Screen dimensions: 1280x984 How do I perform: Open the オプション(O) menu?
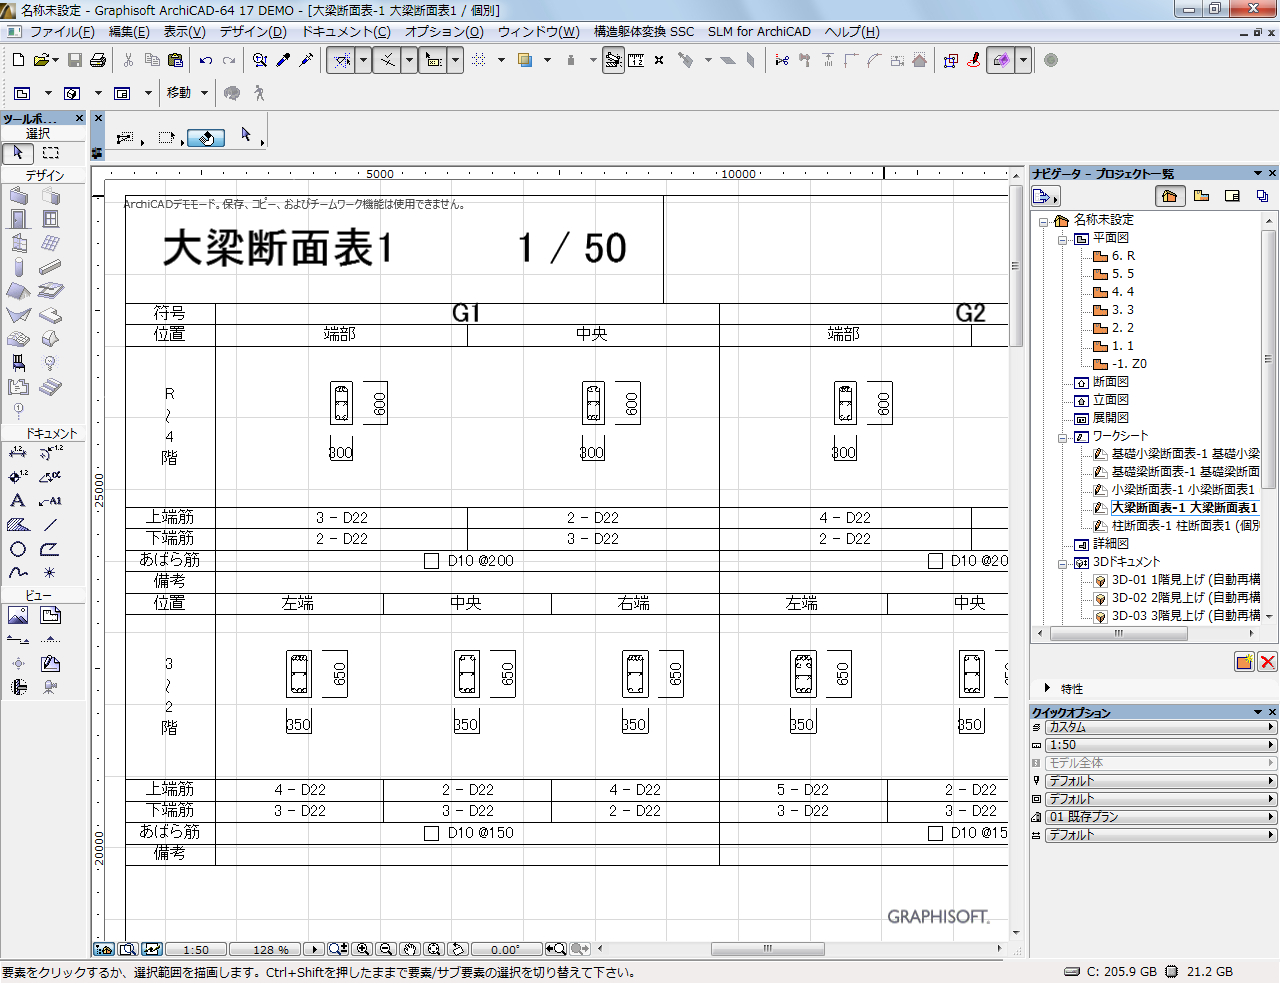(444, 32)
